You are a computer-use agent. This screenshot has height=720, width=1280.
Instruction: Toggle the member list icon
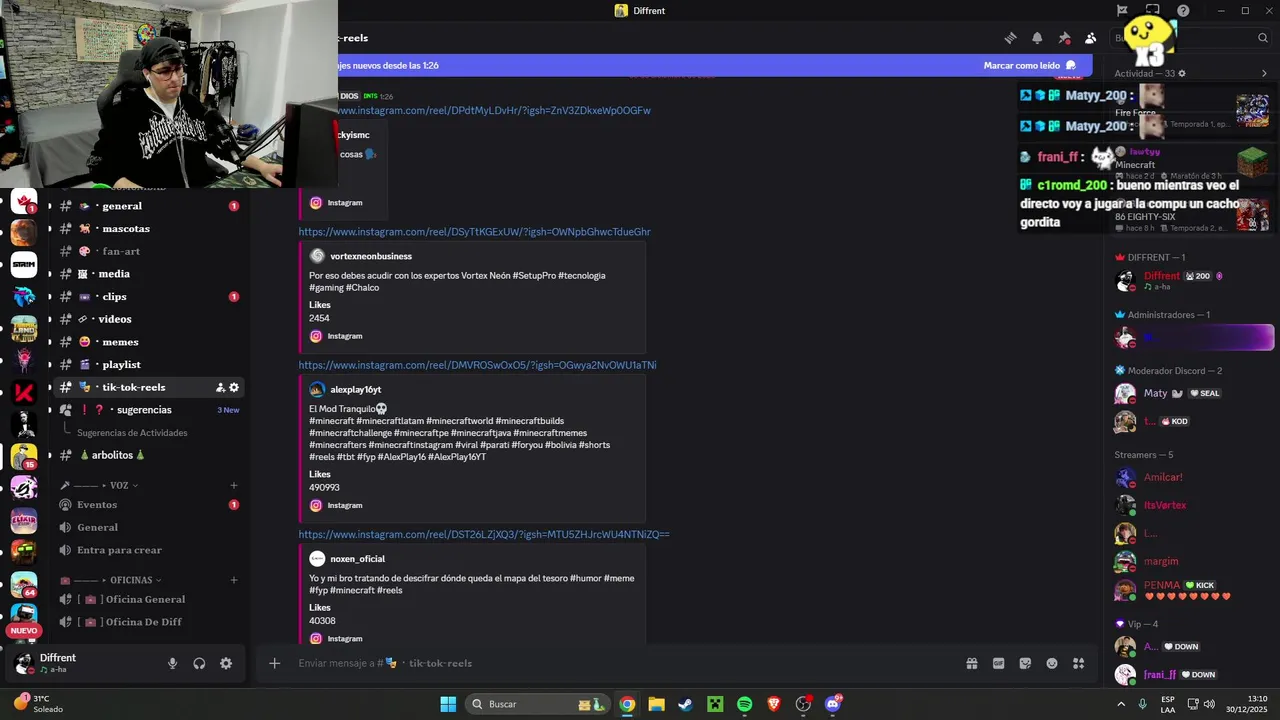(x=1091, y=38)
